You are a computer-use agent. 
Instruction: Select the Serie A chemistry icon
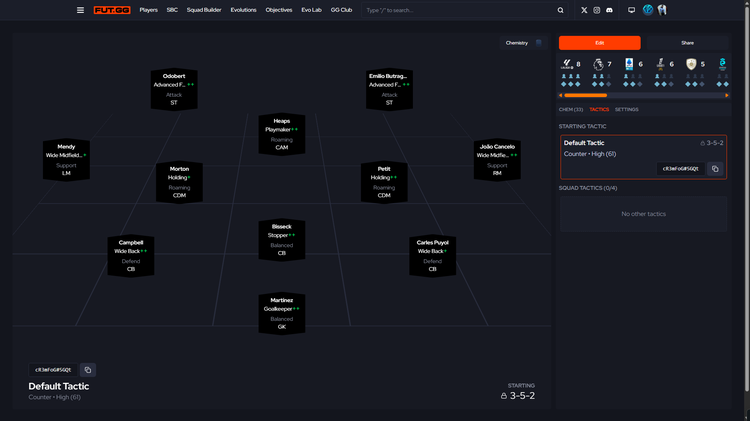629,64
